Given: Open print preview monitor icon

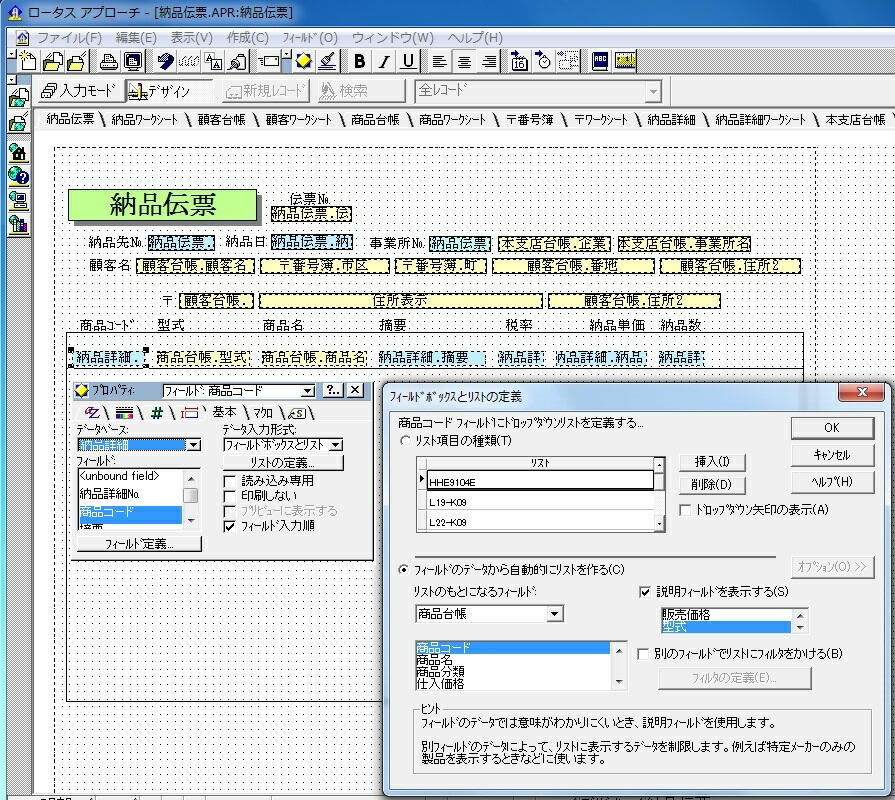Looking at the screenshot, I should (133, 61).
